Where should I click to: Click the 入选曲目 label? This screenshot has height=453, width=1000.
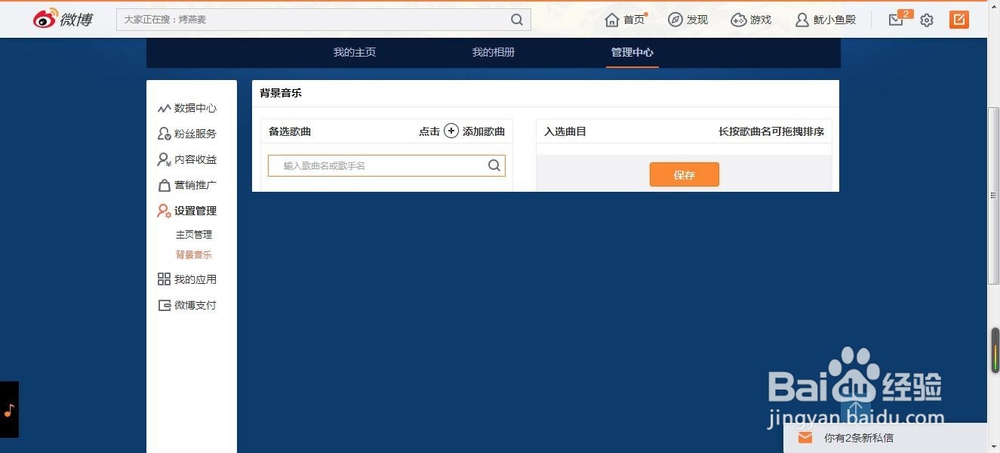pos(565,131)
